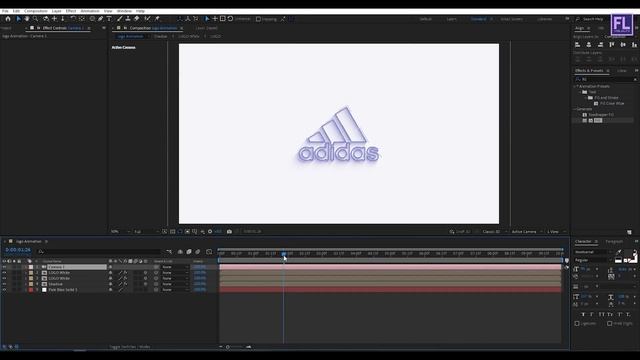Viewport: 640px width, 360px height.
Task: Select the Roto Brush tool
Action: click(147, 19)
